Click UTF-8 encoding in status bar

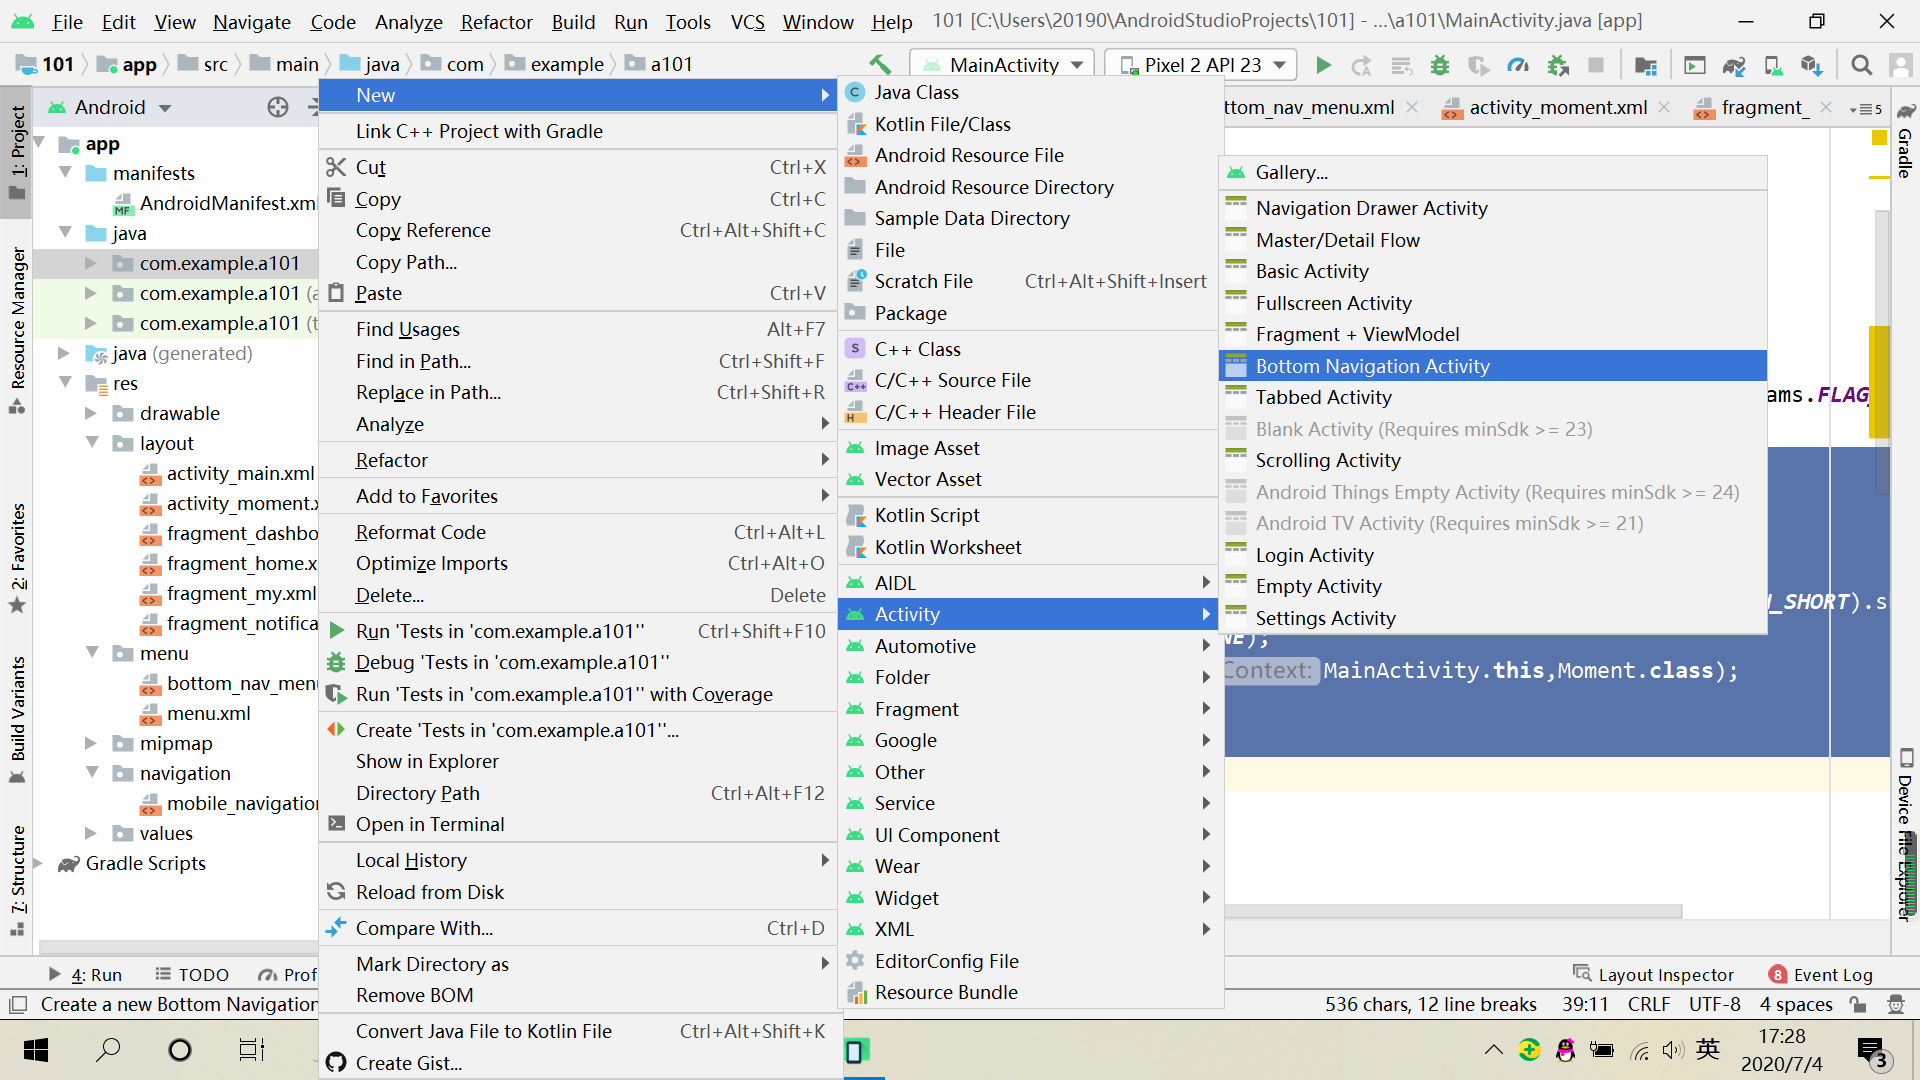tap(1714, 1004)
